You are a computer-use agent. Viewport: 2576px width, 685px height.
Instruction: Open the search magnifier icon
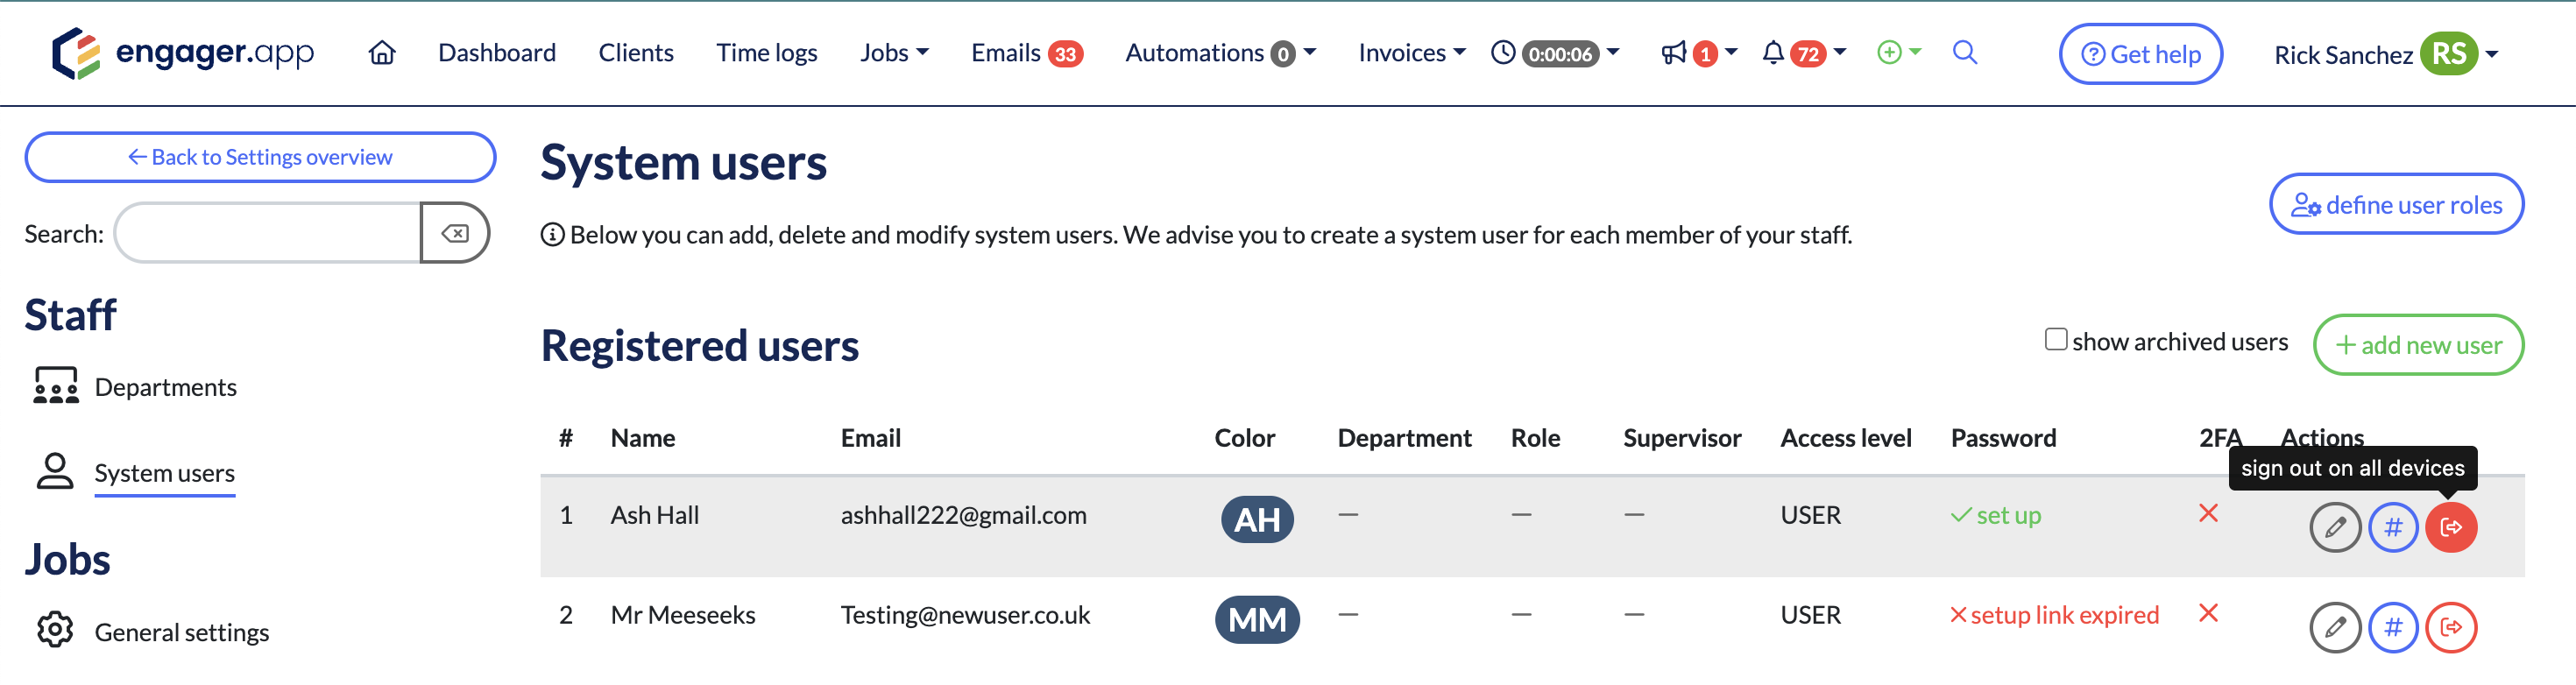pos(1964,53)
